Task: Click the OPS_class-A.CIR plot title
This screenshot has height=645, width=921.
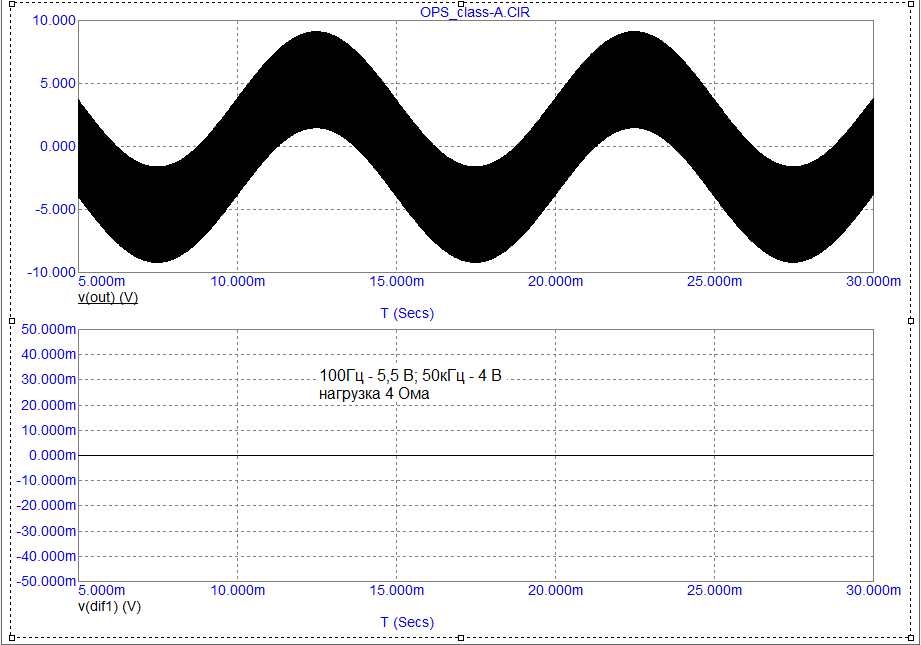Action: [475, 12]
